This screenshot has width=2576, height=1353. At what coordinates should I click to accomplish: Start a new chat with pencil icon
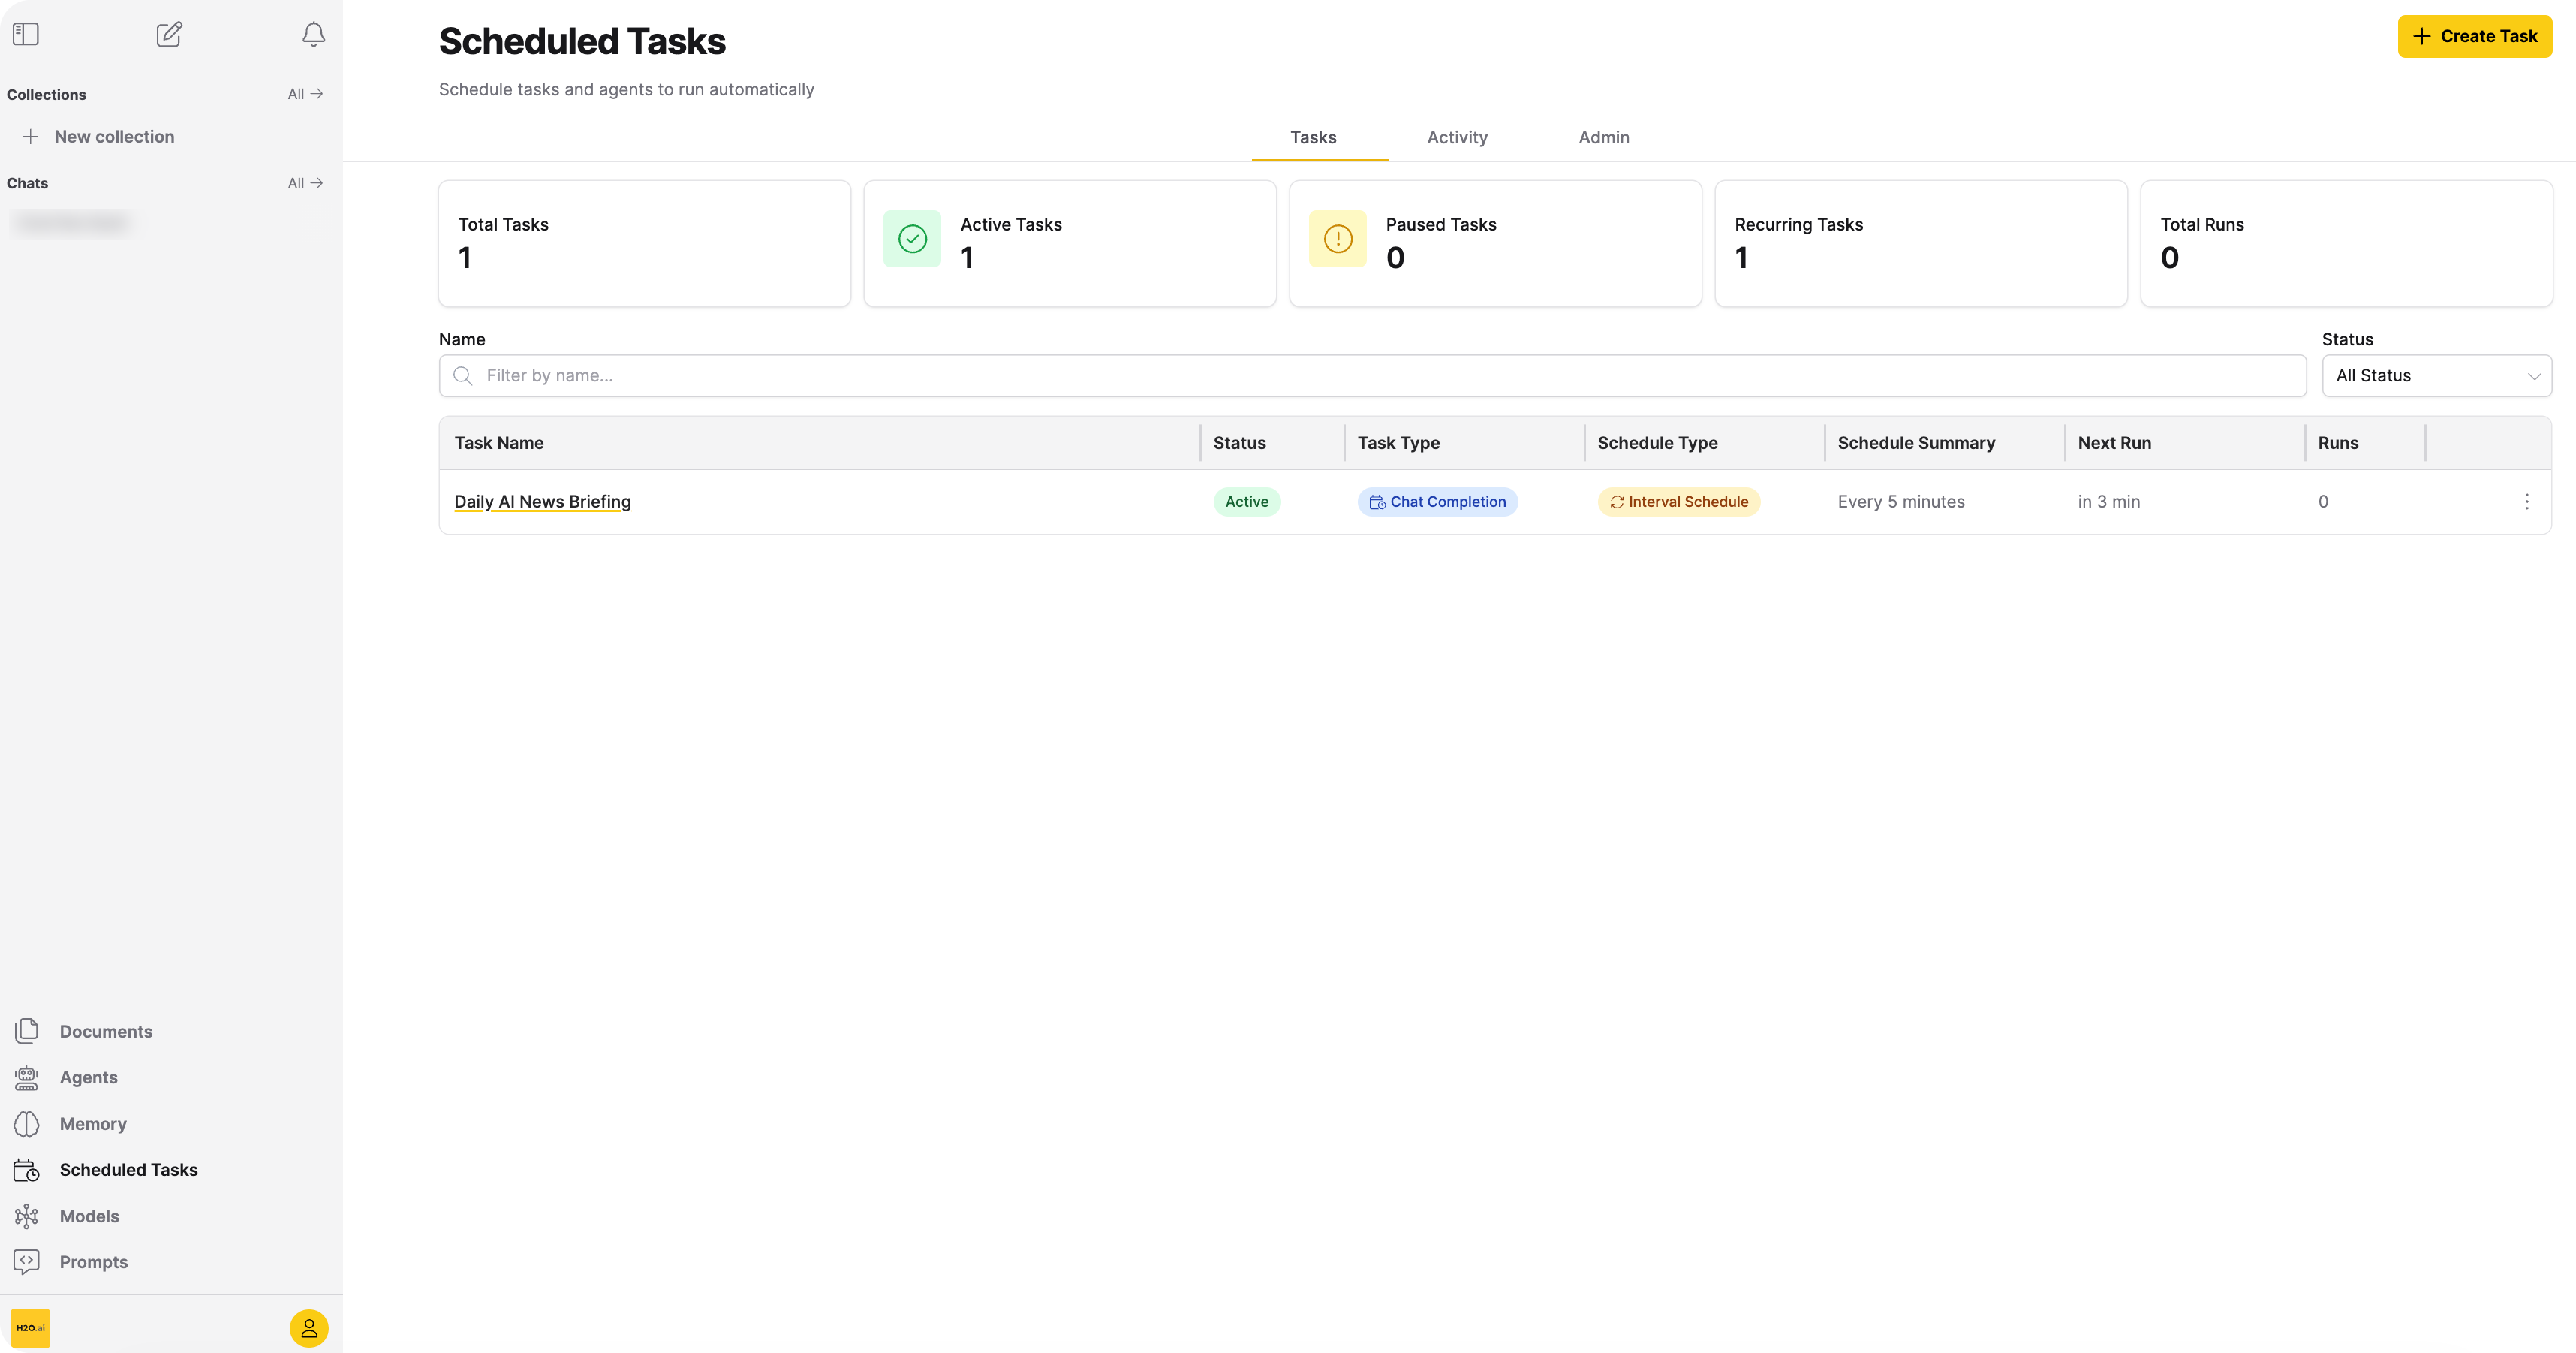[x=169, y=34]
